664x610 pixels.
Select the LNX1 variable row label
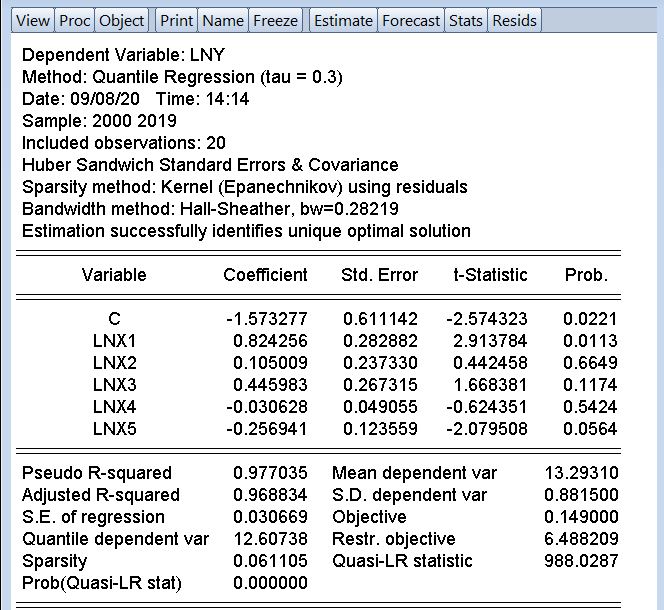click(114, 341)
